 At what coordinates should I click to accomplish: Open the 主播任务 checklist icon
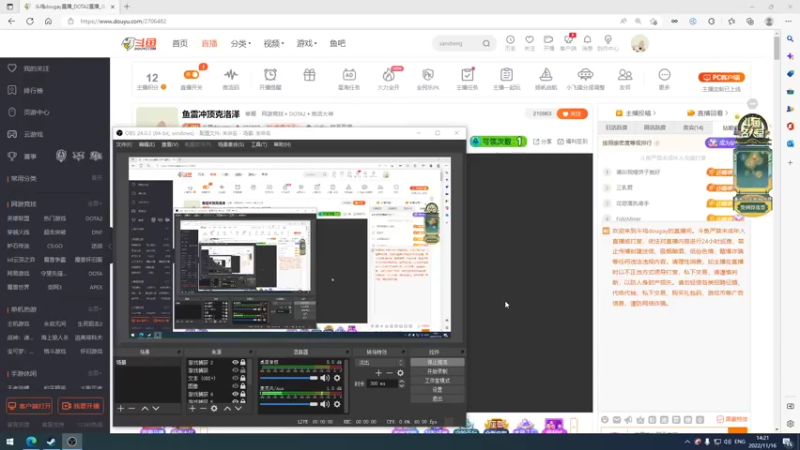(467, 74)
